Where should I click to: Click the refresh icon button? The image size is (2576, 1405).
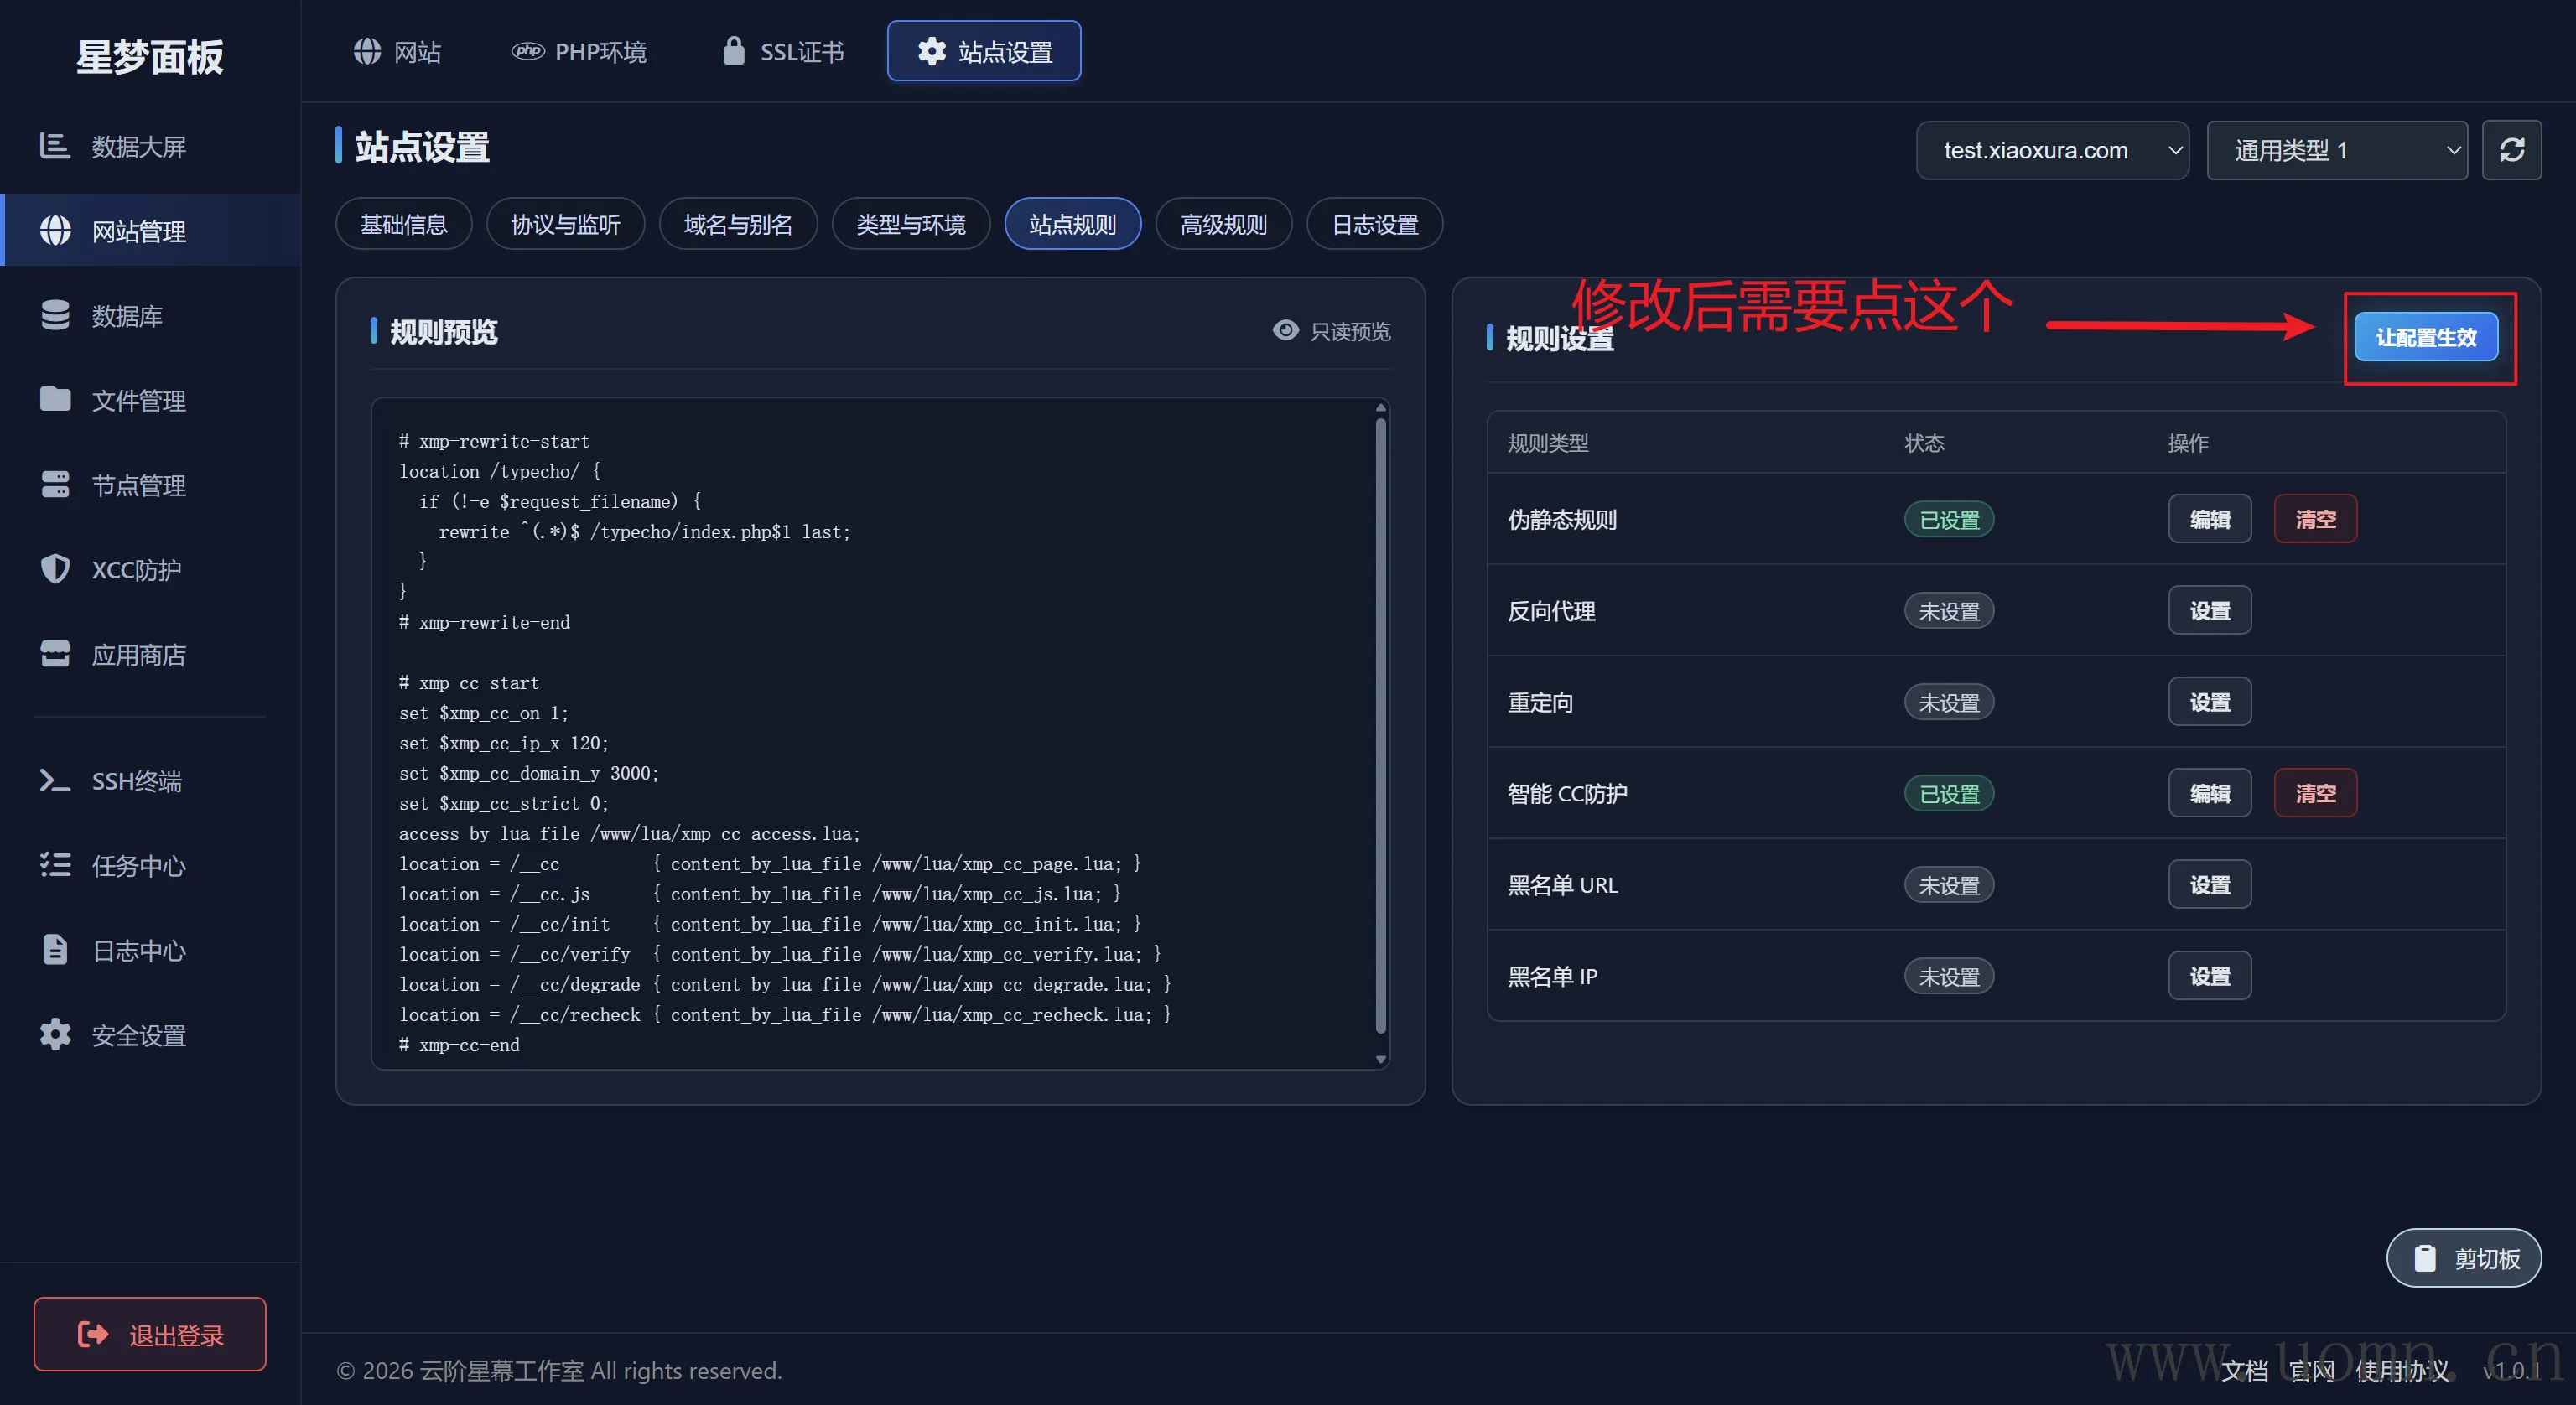coord(2511,150)
